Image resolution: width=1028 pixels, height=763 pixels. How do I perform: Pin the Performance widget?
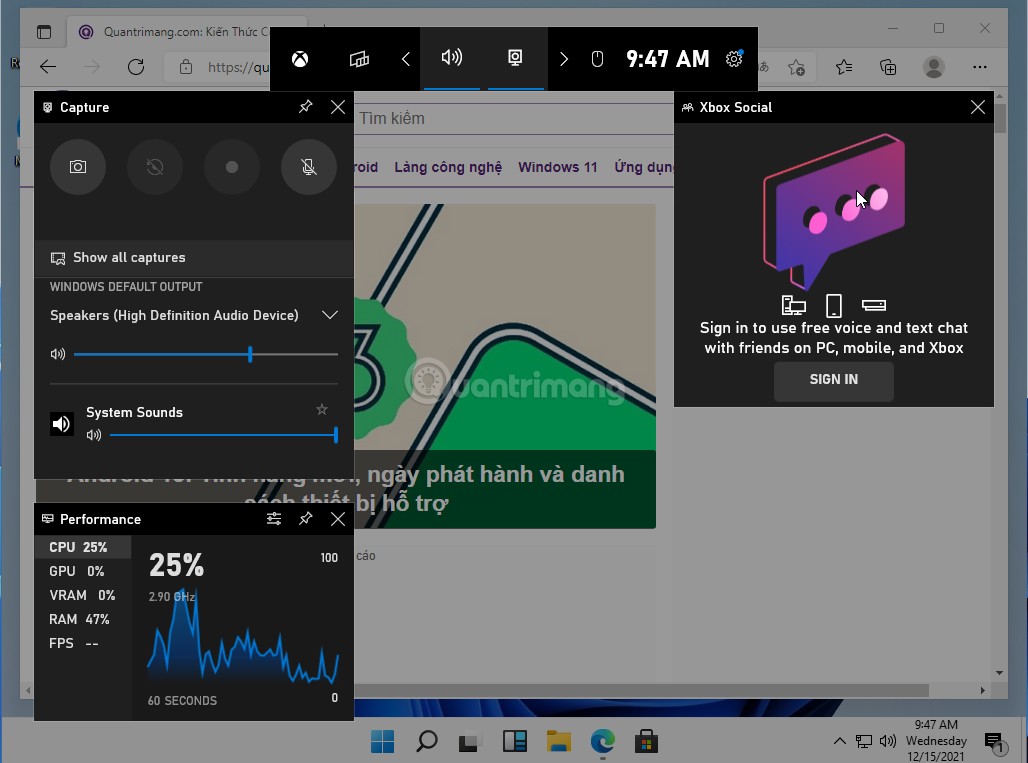pyautogui.click(x=306, y=519)
